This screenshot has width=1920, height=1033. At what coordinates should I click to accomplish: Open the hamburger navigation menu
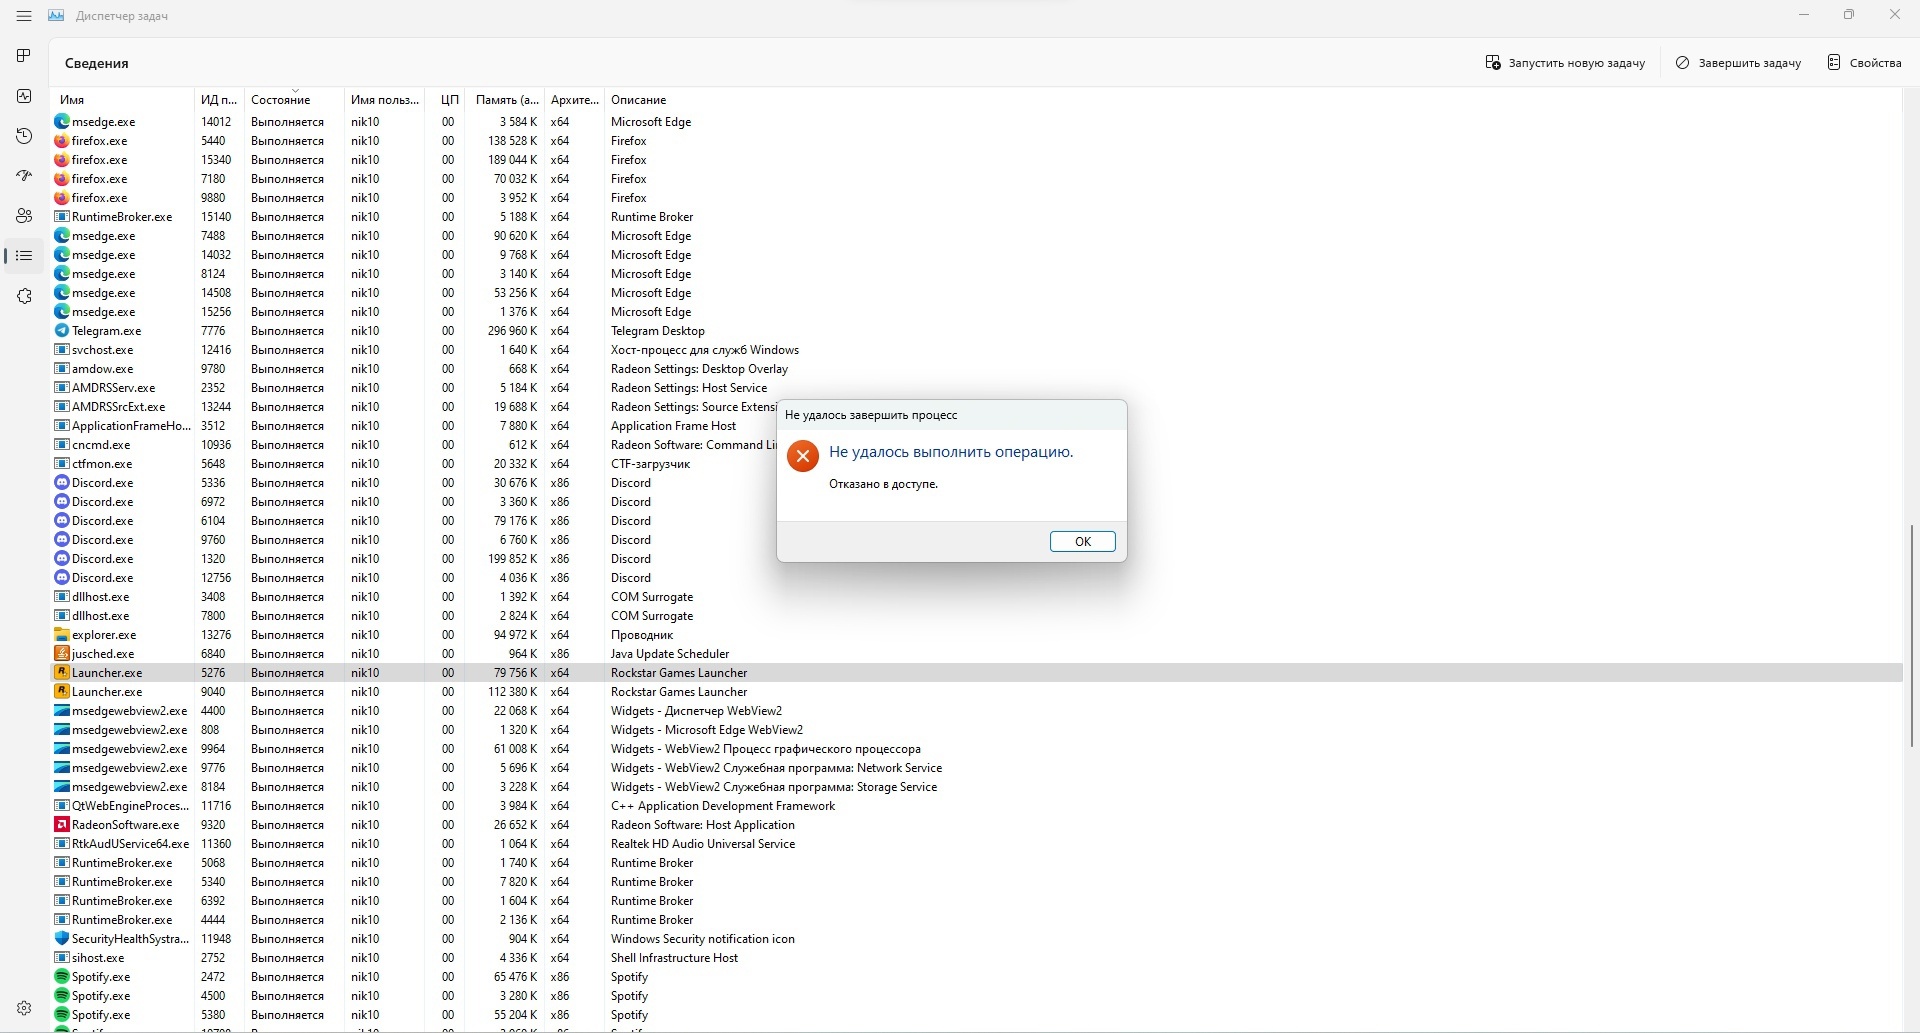24,16
